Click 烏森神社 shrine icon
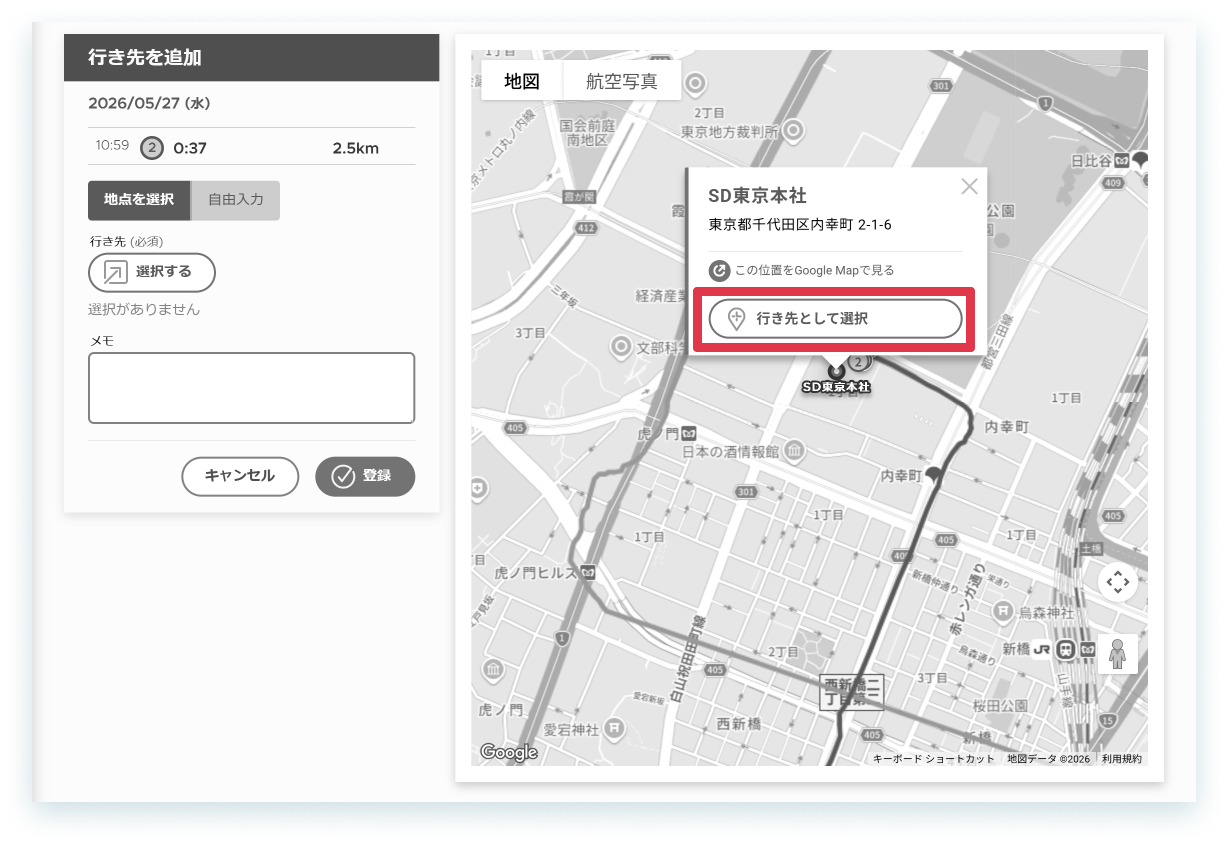The height and width of the screenshot is (844, 1228). pyautogui.click(x=1003, y=611)
